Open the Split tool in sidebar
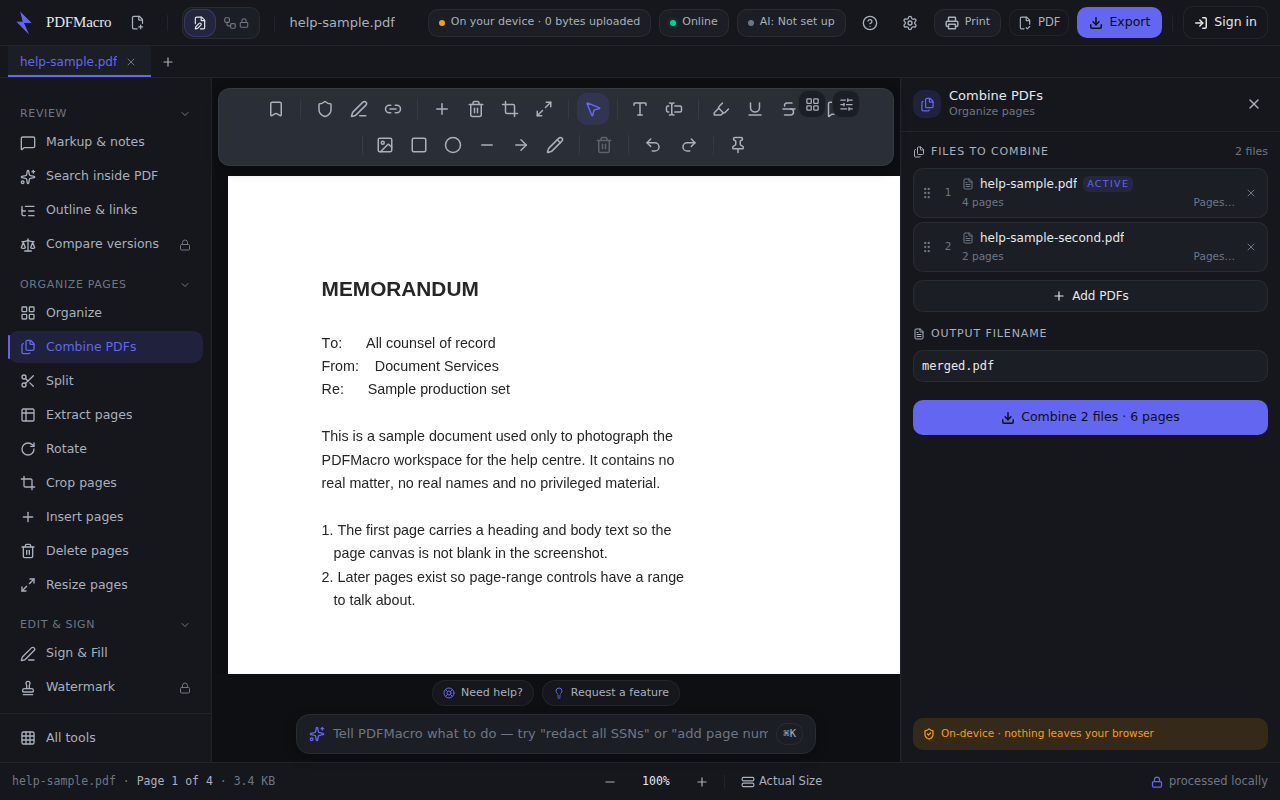1280x800 pixels. [105, 381]
